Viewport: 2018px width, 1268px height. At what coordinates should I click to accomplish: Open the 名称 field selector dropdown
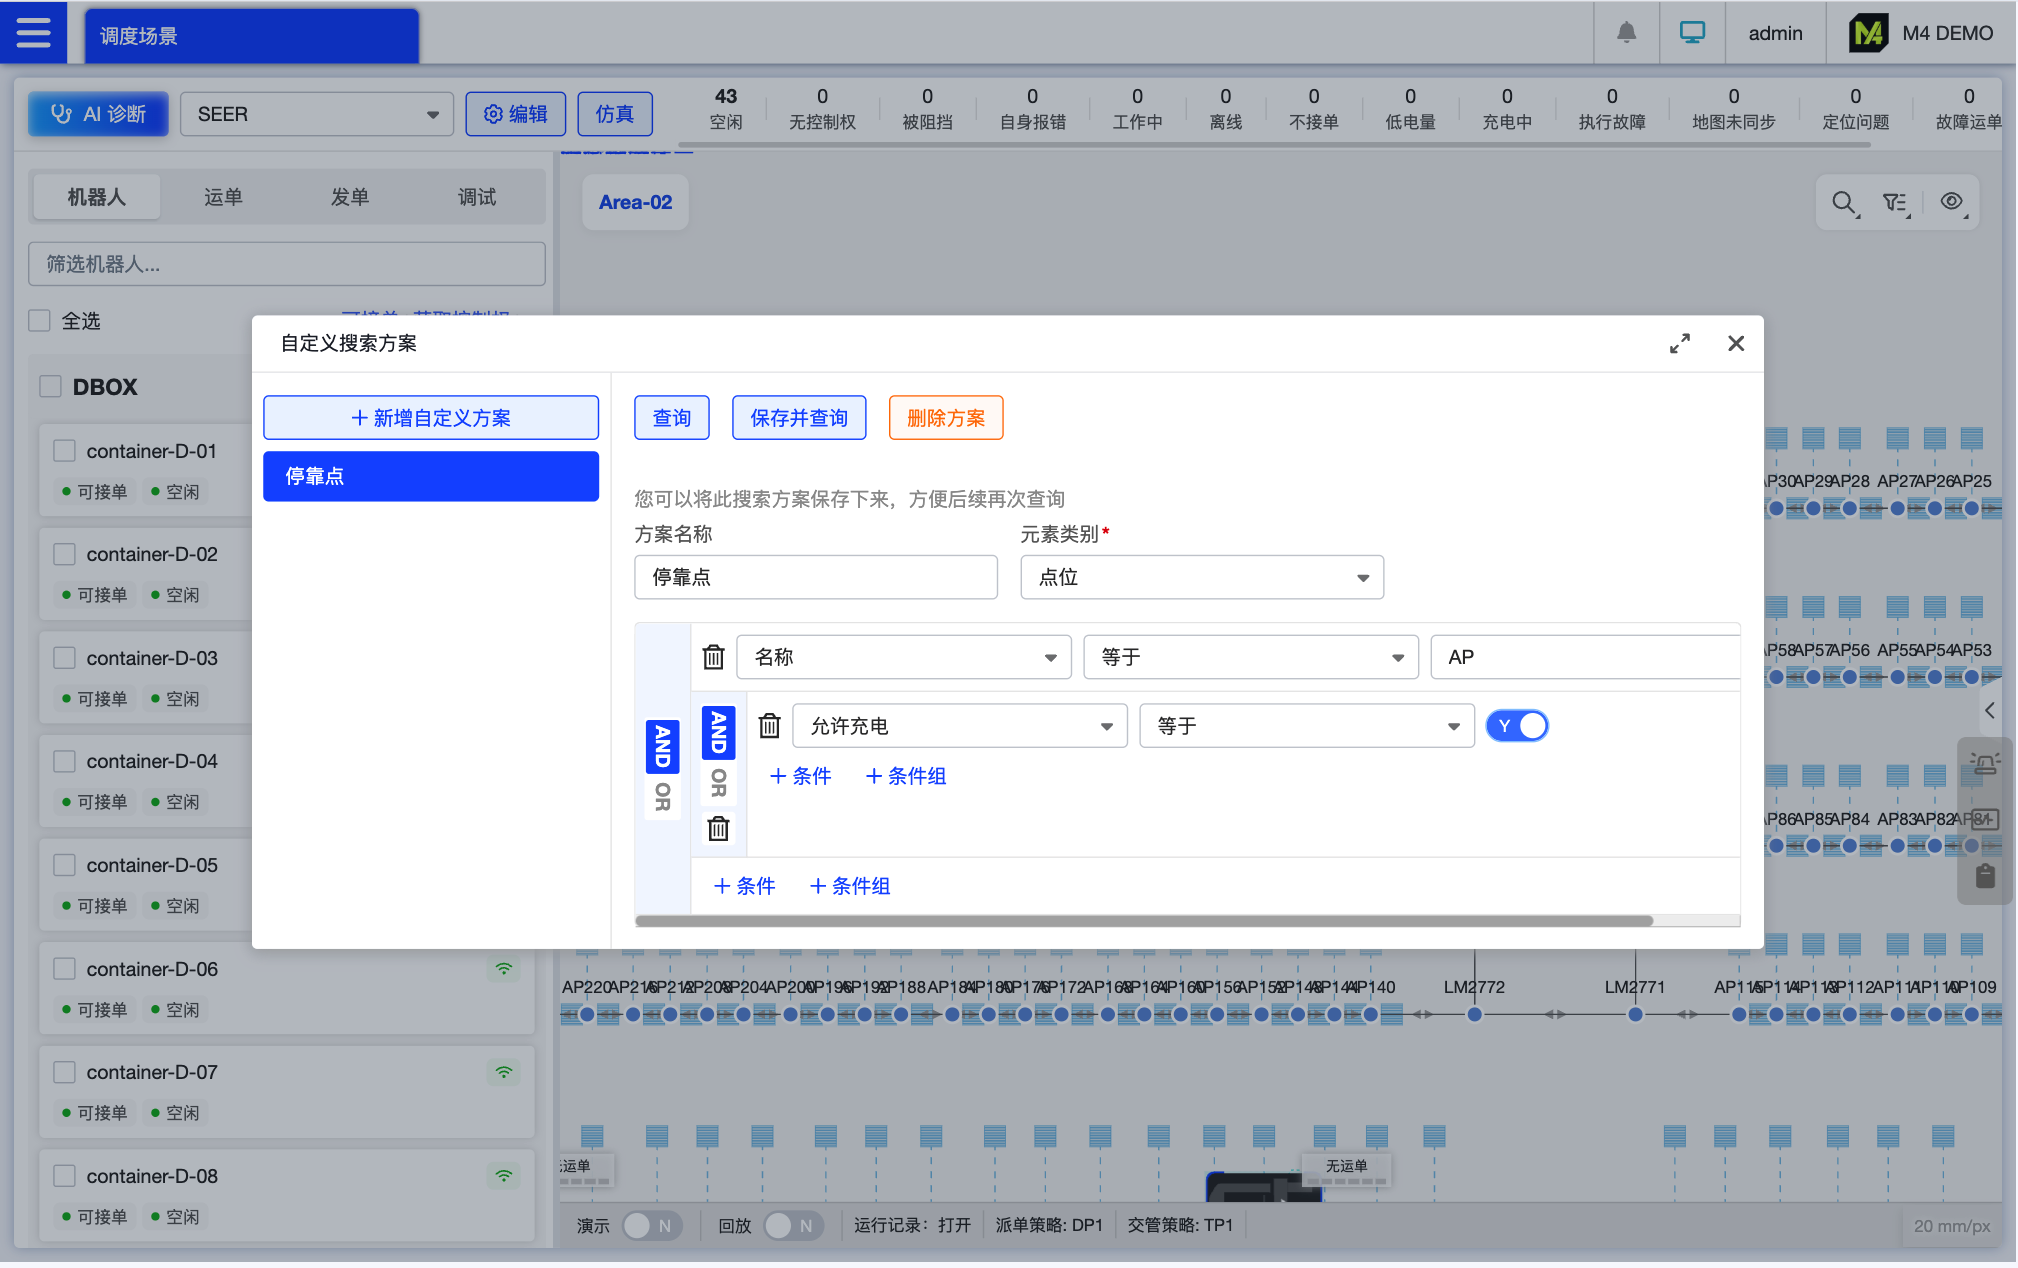pos(903,657)
